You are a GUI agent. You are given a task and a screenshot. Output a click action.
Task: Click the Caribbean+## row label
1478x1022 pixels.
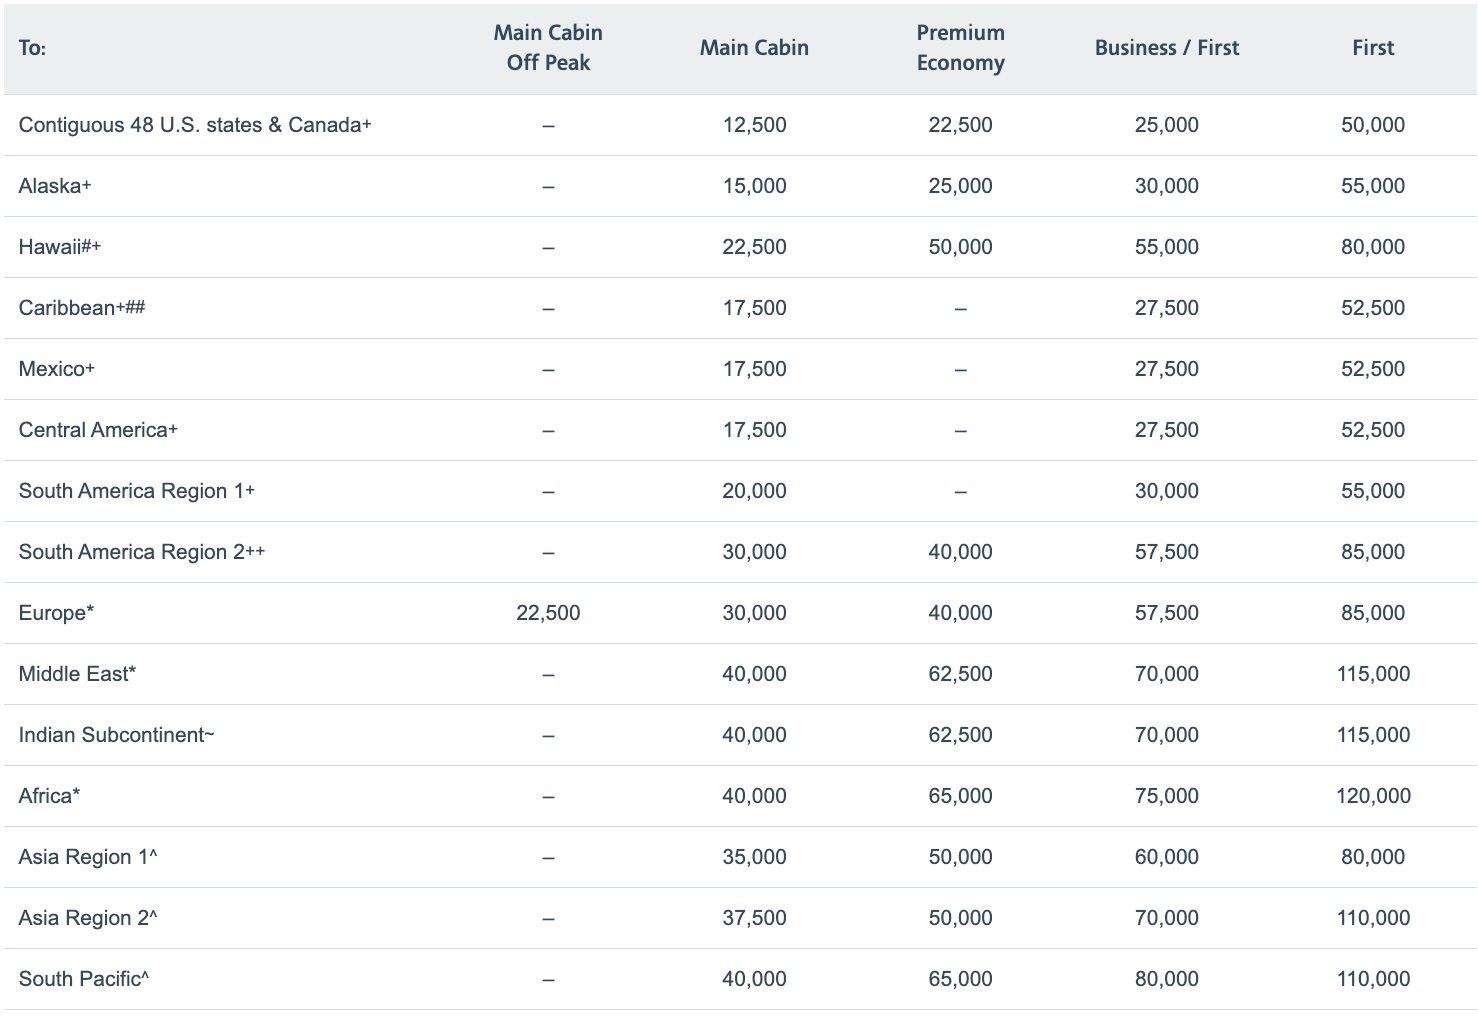click(x=82, y=307)
